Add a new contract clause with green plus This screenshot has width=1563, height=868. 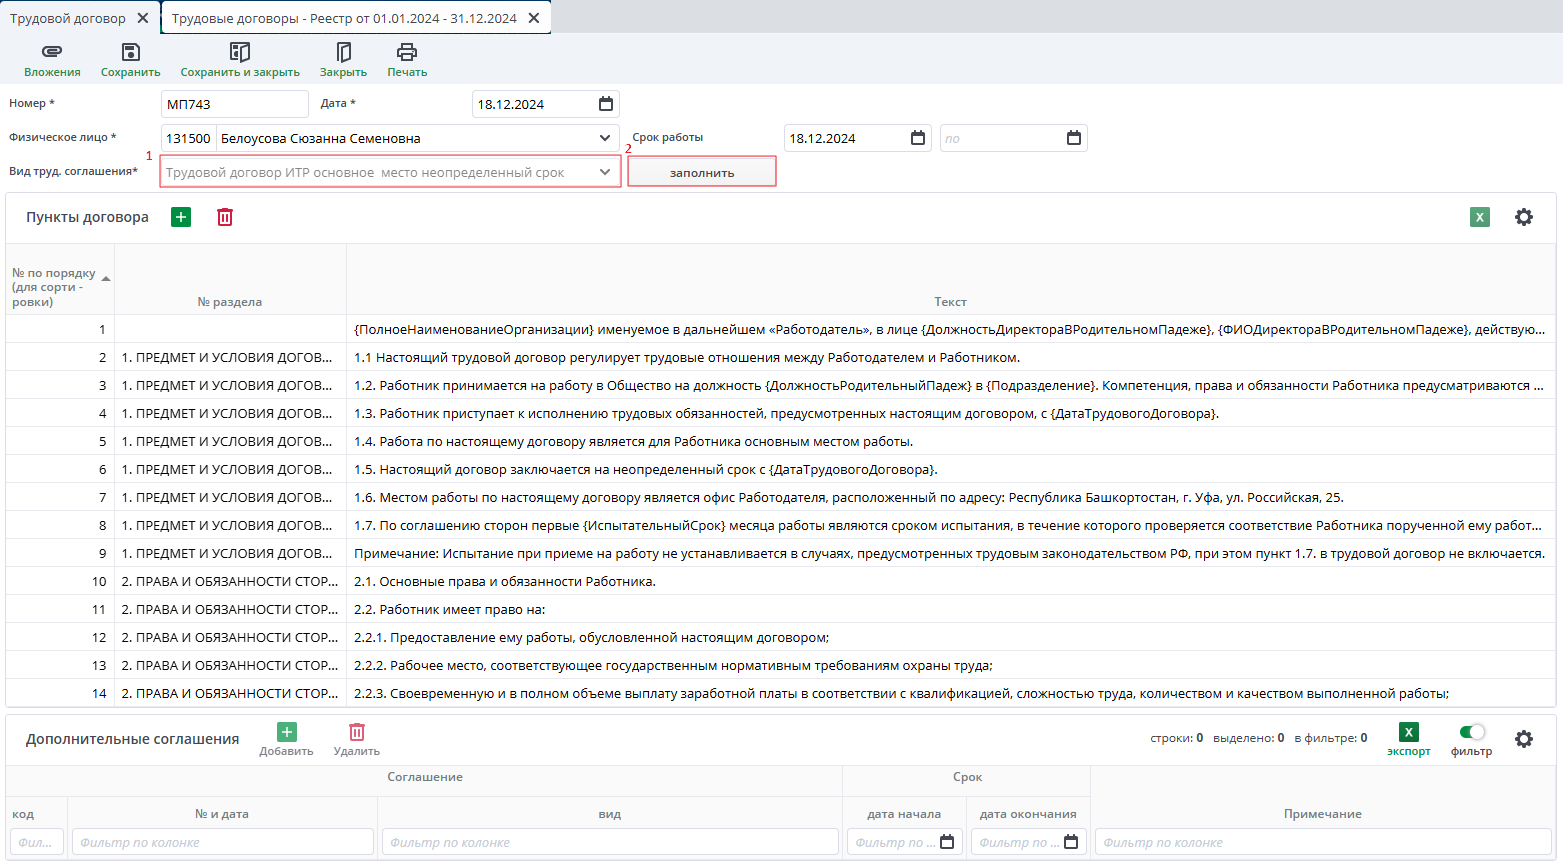click(x=181, y=217)
